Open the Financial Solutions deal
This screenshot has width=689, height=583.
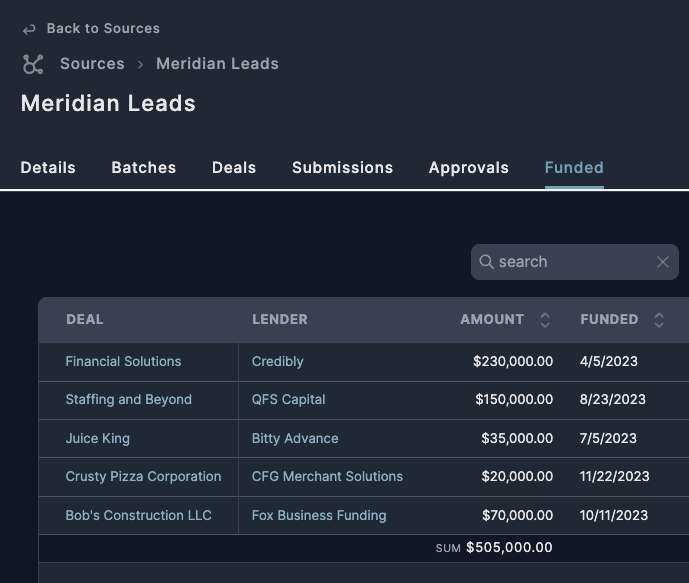point(123,361)
